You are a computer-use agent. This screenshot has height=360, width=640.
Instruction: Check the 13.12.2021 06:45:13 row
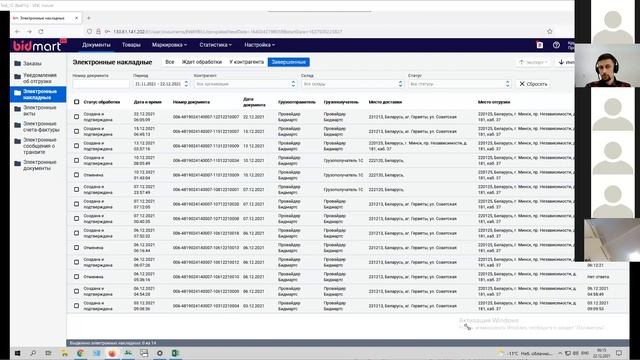(76, 131)
